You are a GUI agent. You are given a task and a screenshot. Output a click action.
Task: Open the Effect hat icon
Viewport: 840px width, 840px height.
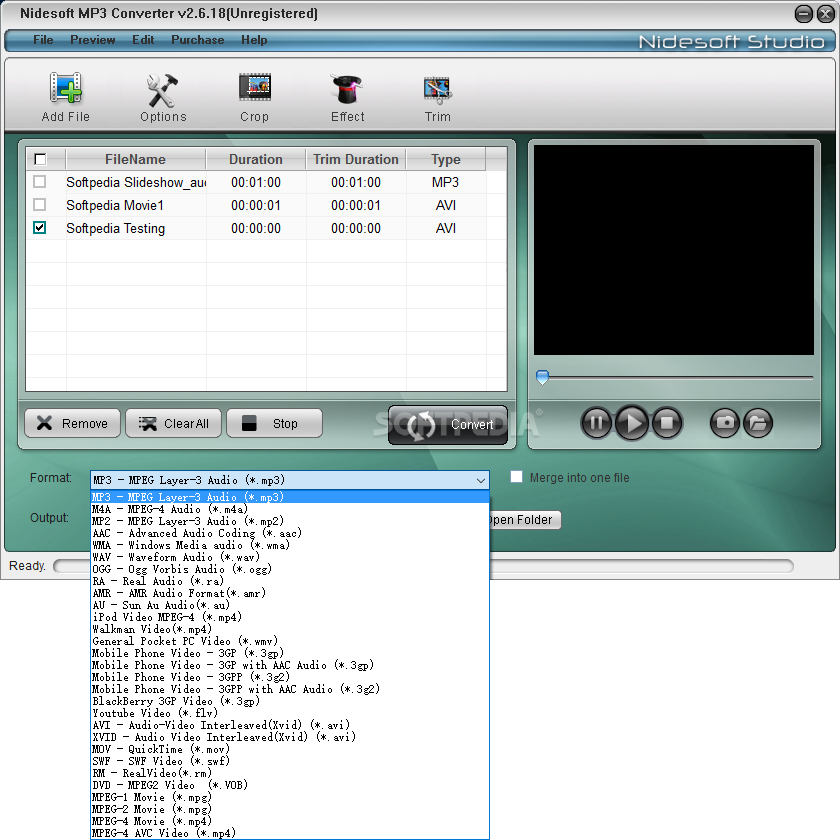tap(347, 96)
